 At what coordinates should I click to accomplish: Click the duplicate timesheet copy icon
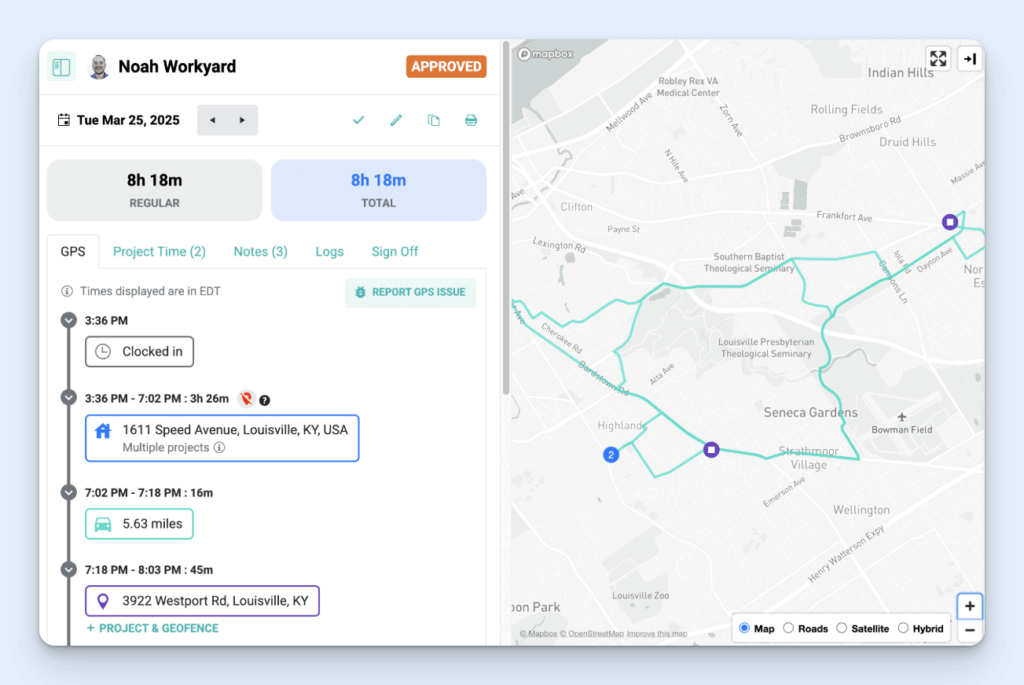tap(433, 119)
